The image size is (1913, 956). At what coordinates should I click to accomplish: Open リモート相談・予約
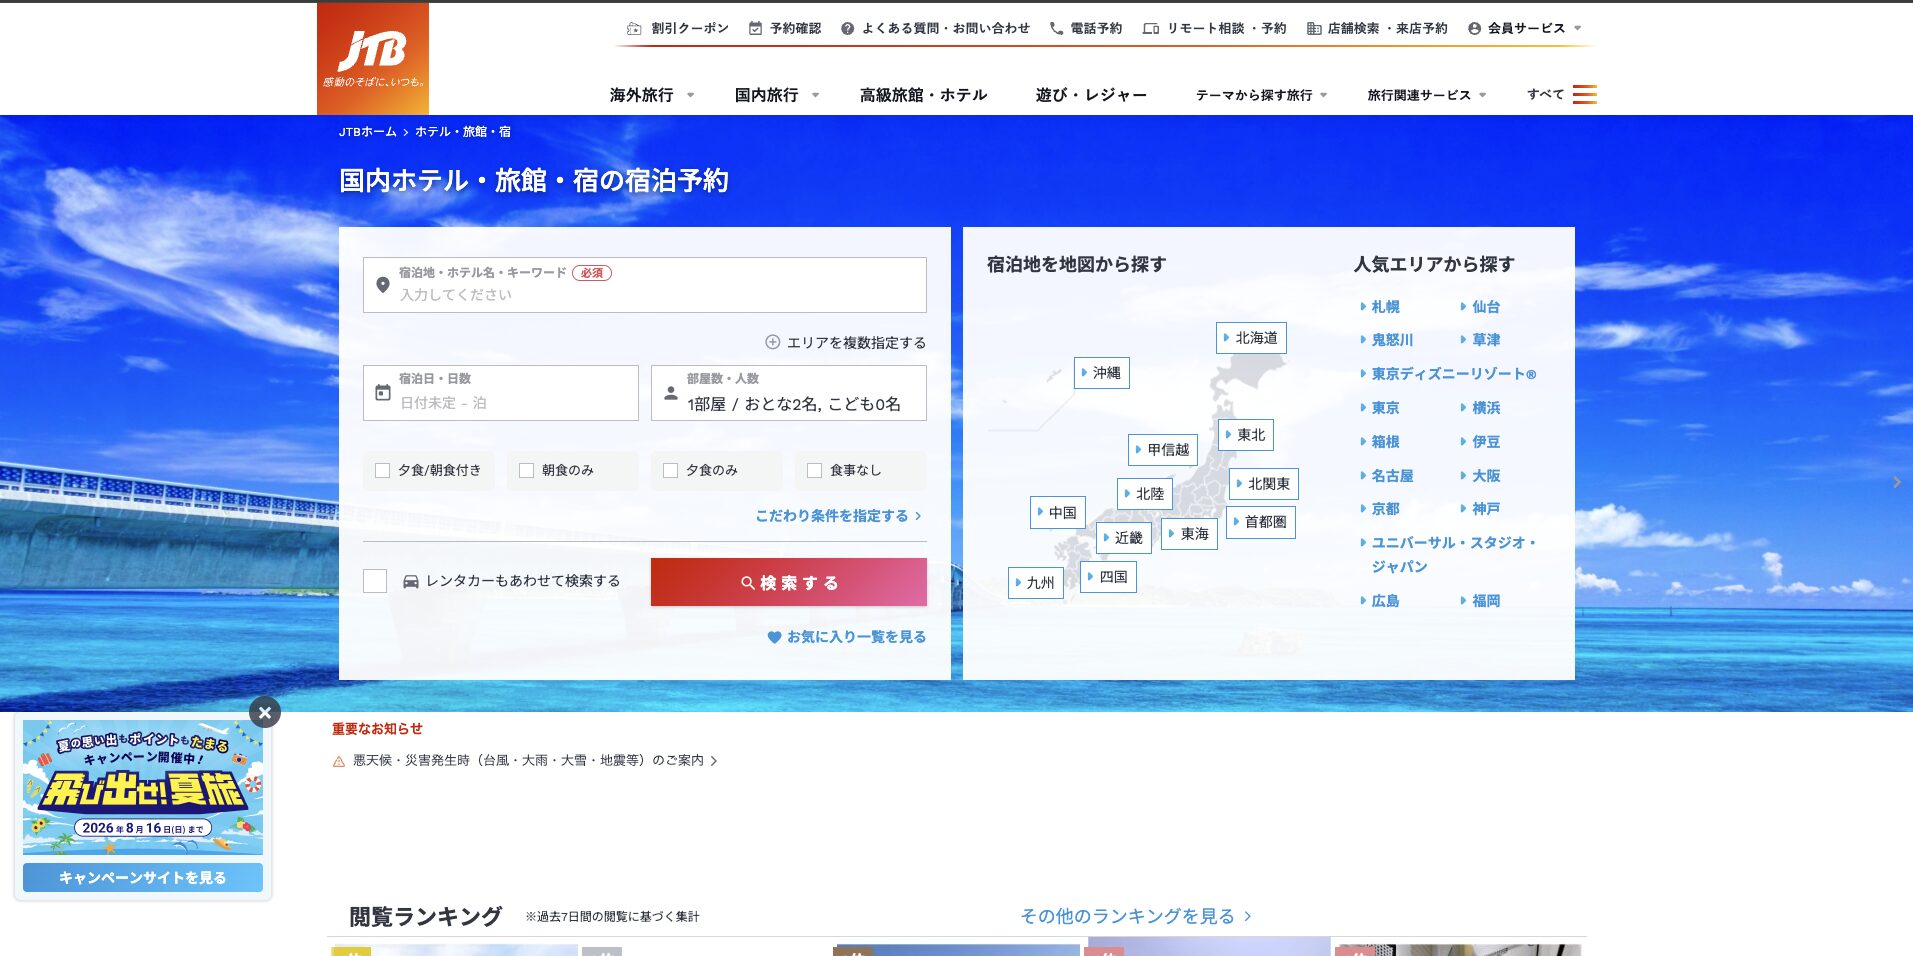pos(1214,28)
